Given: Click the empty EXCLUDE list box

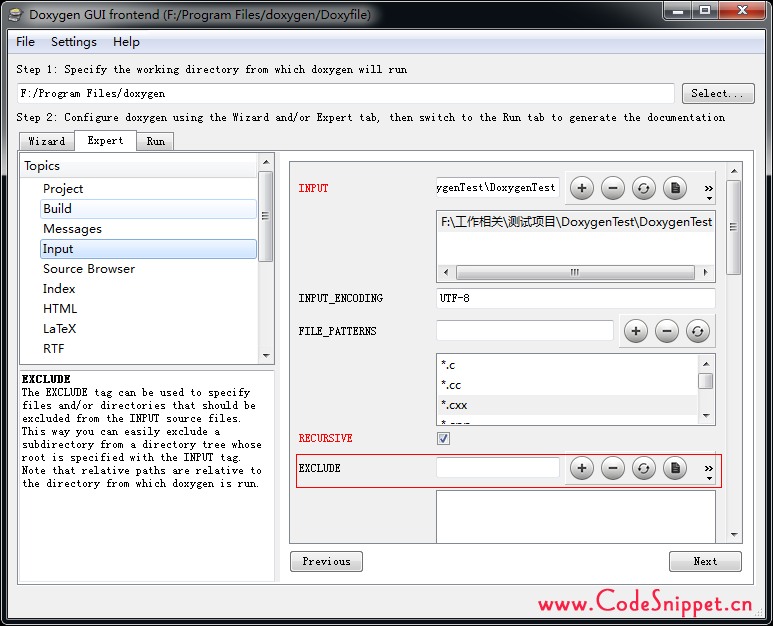Looking at the screenshot, I should (576, 517).
